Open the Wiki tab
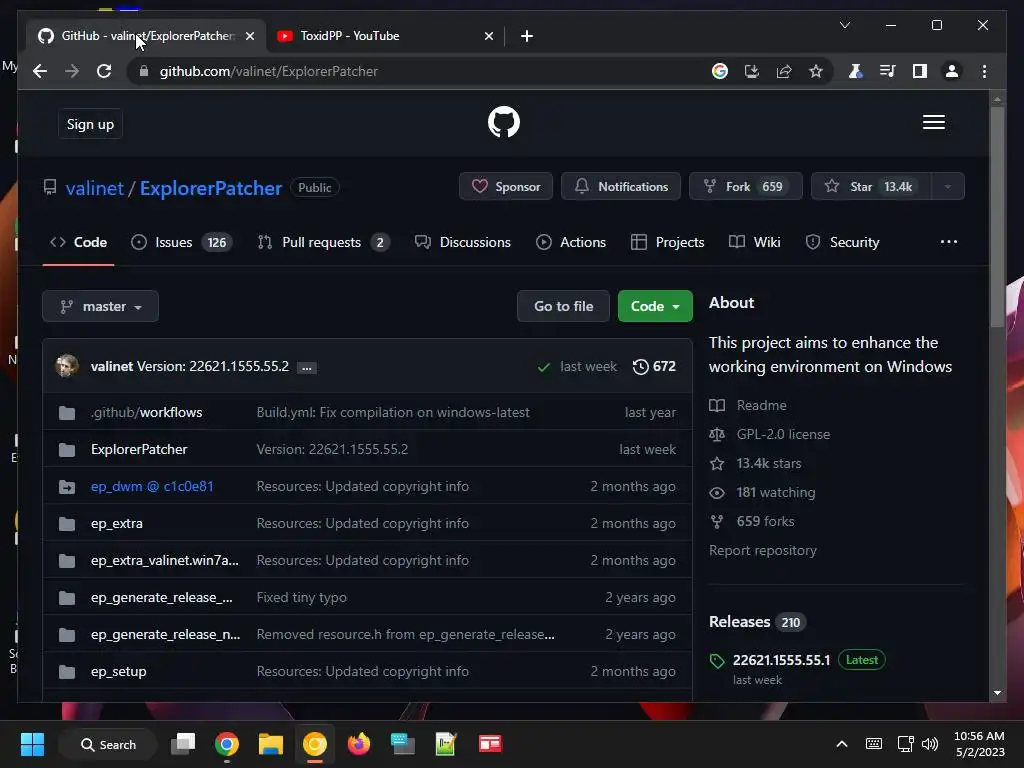 pos(754,242)
